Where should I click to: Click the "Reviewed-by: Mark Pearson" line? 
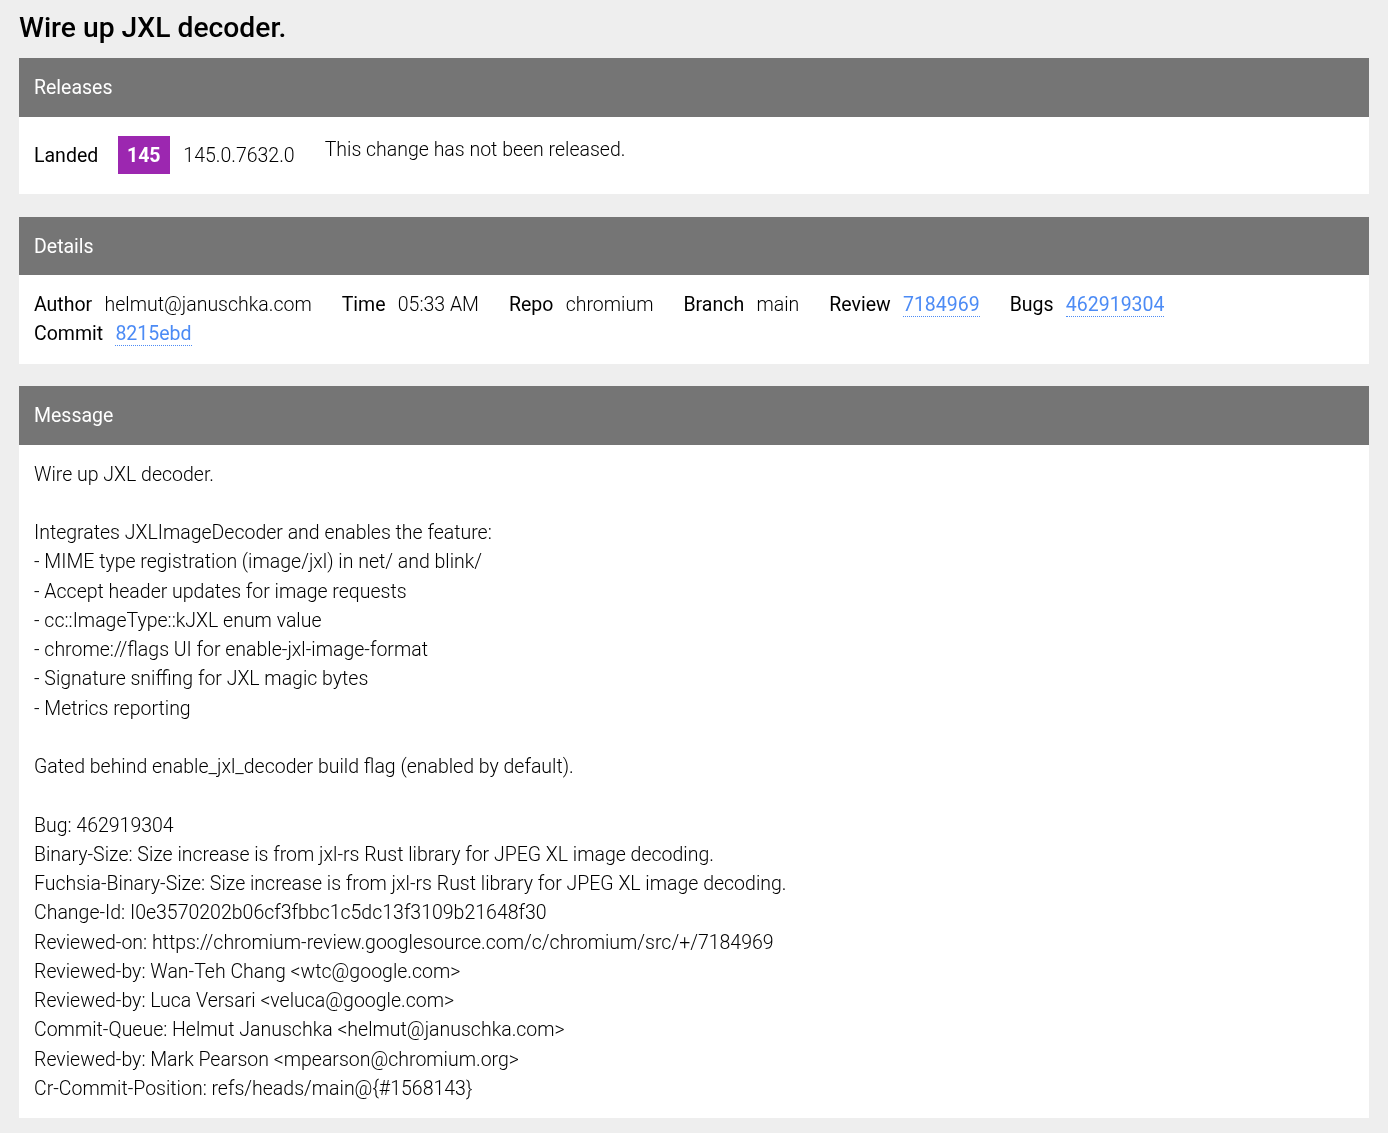[x=277, y=1059]
